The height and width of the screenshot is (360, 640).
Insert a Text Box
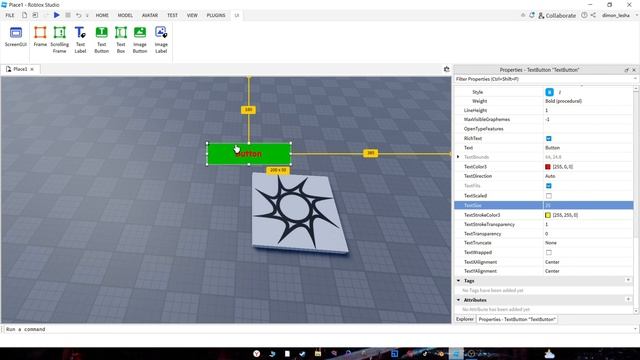[x=121, y=40]
